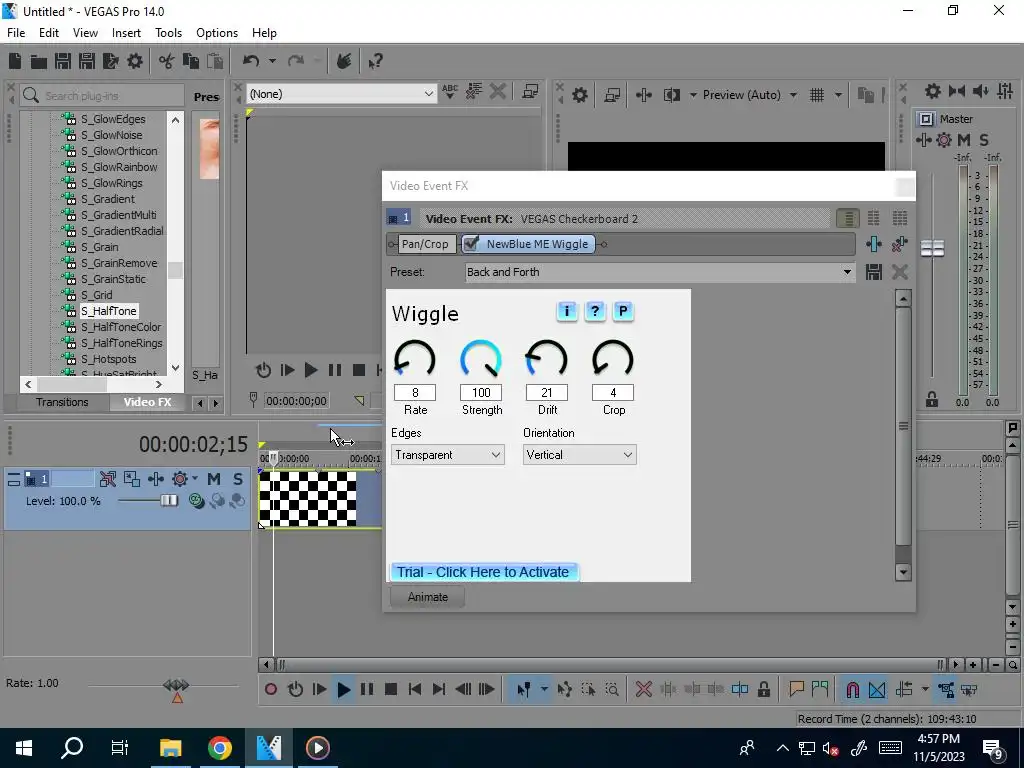Click Trial - Click Here to Activate

tap(483, 572)
